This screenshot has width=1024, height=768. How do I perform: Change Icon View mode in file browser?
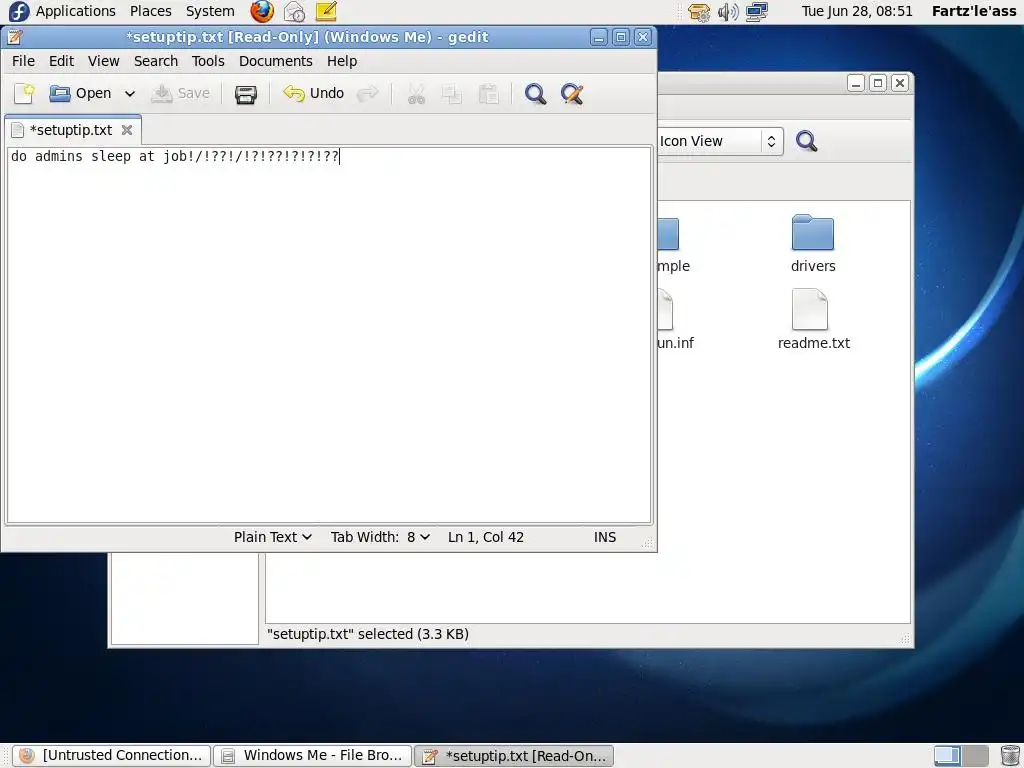coord(720,141)
